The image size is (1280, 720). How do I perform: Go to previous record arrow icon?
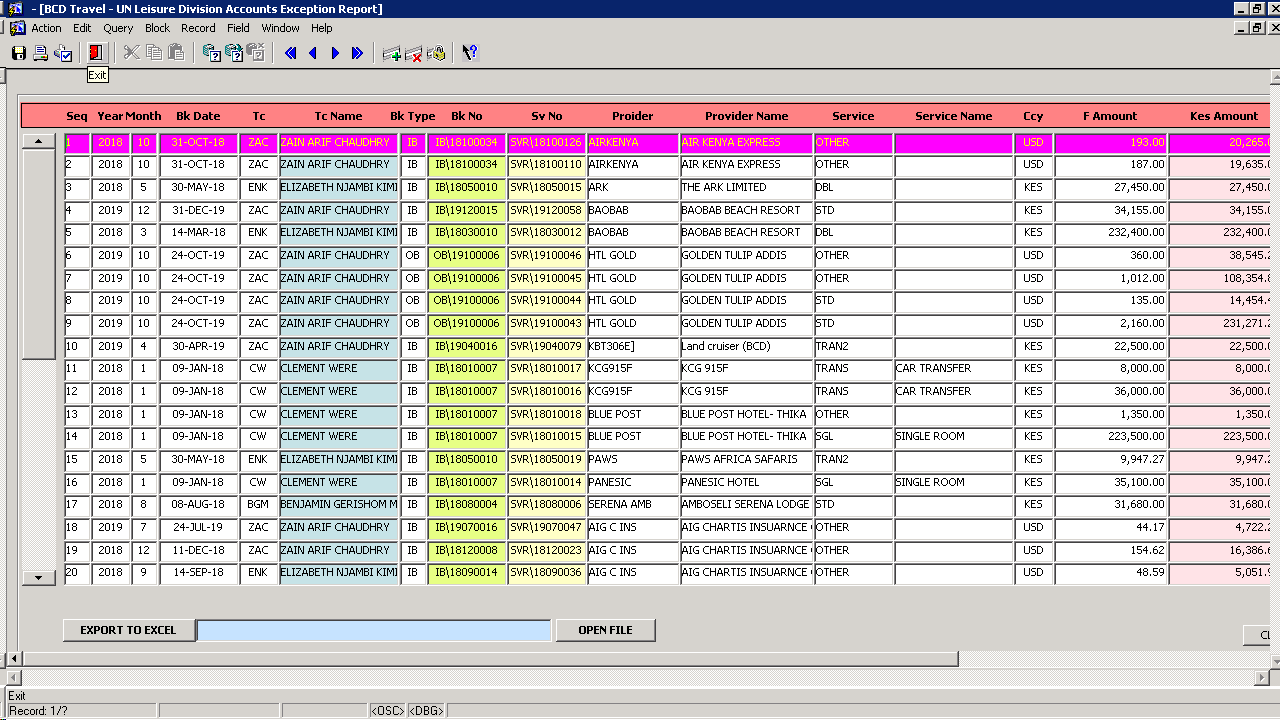(x=313, y=53)
